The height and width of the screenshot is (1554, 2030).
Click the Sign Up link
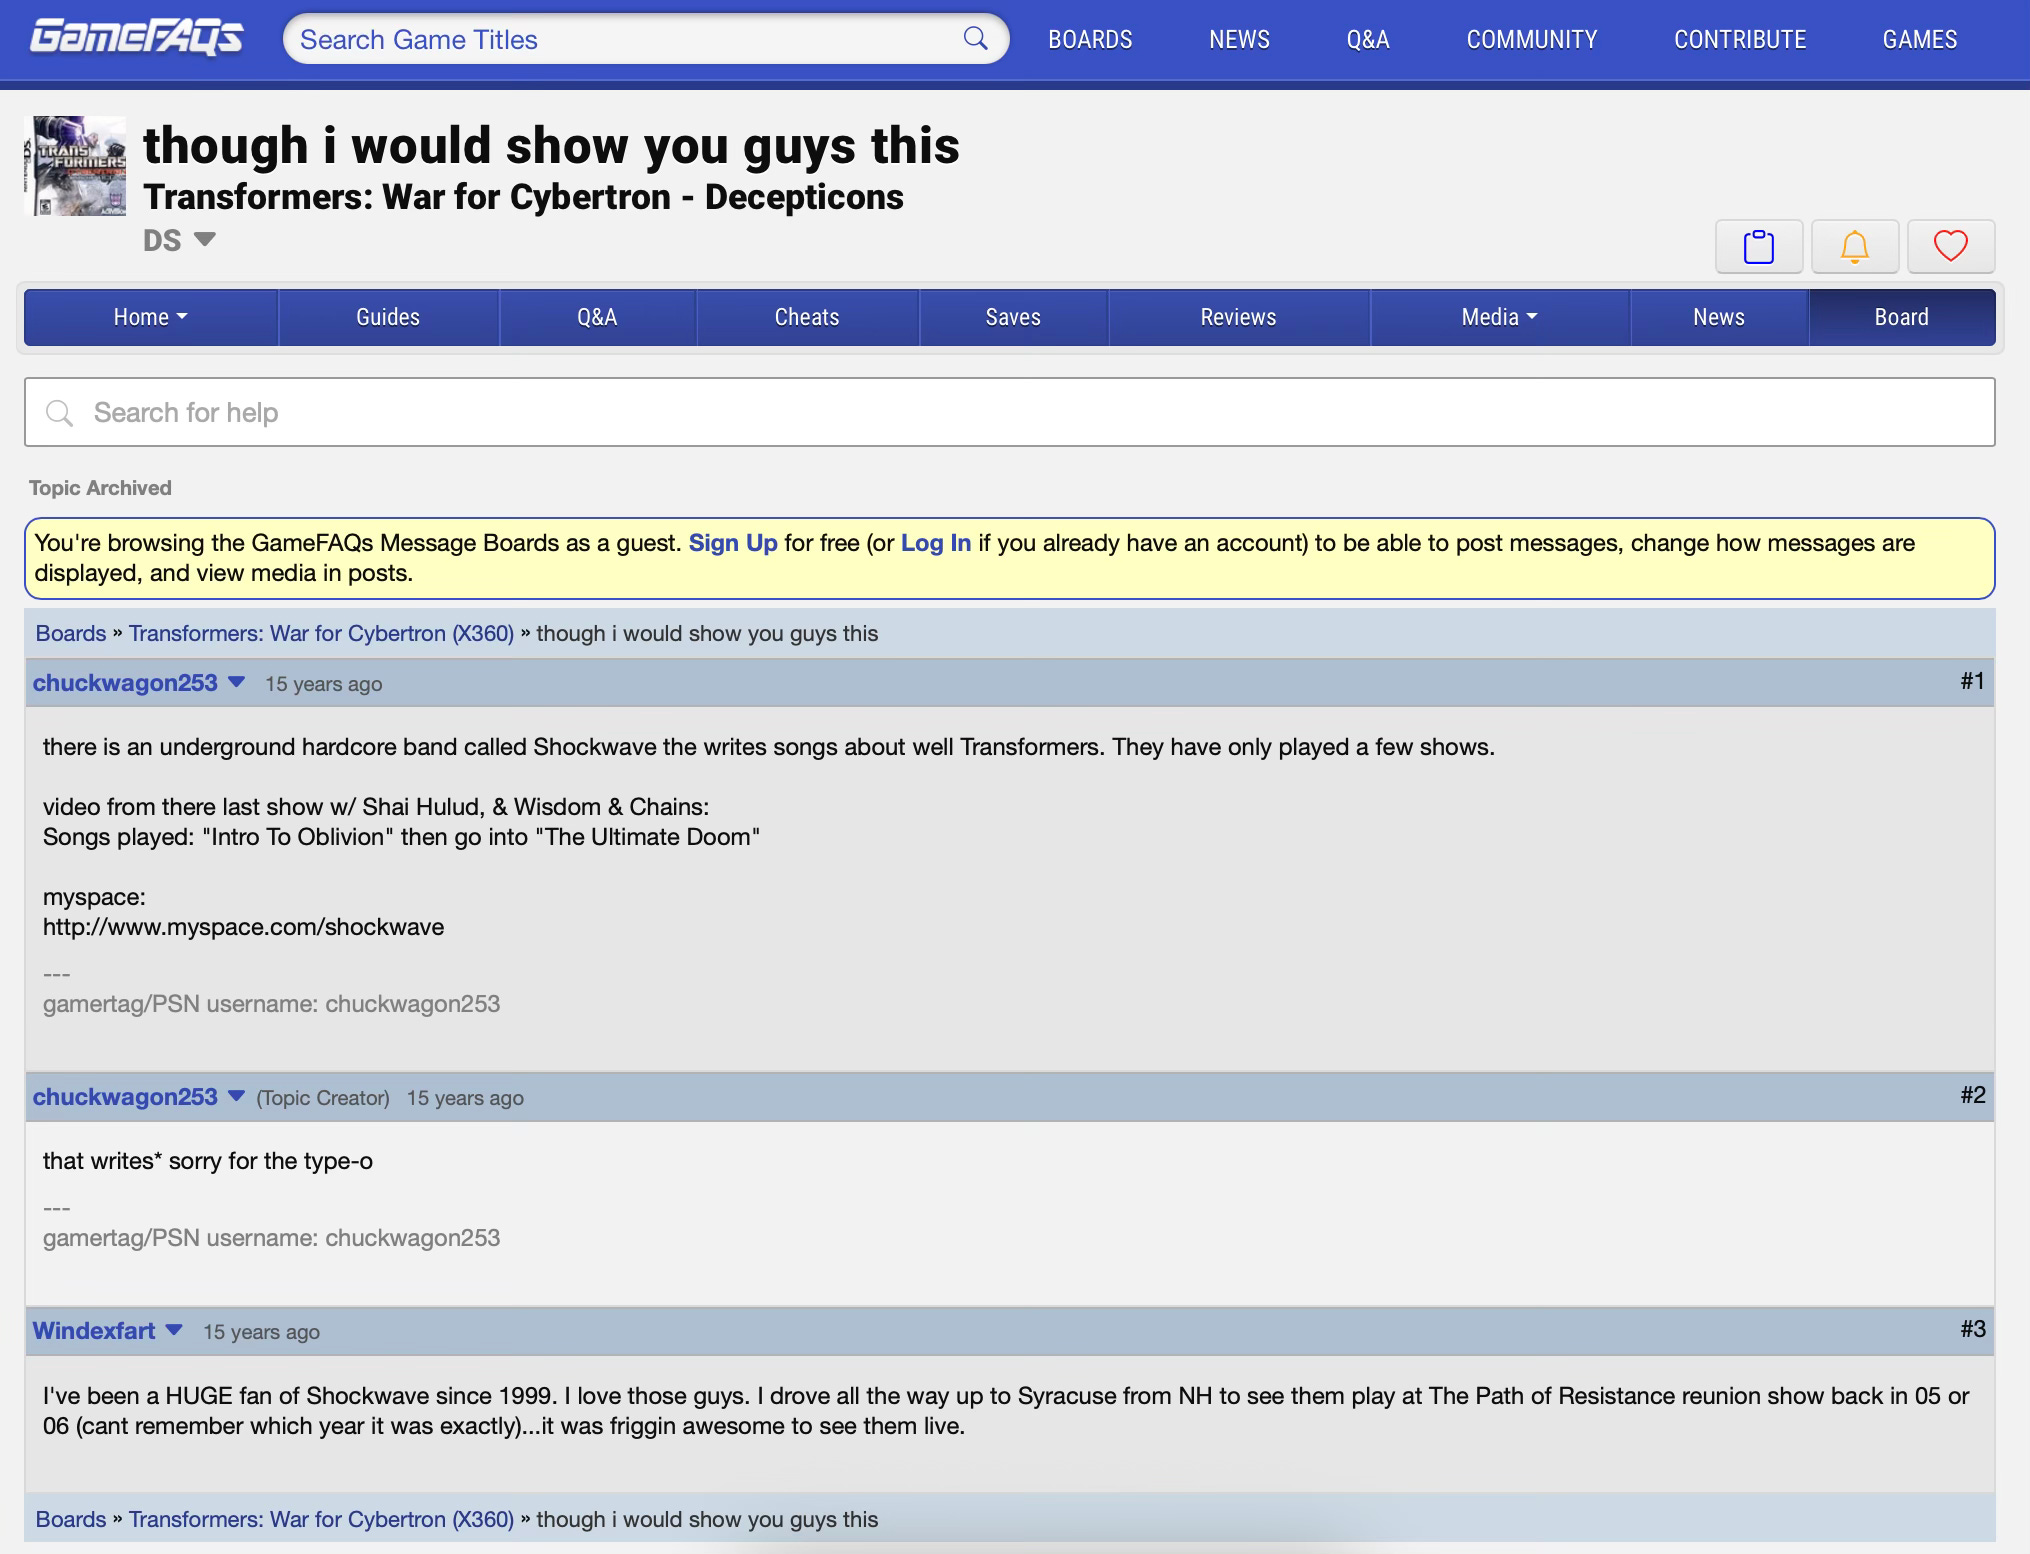pyautogui.click(x=732, y=543)
